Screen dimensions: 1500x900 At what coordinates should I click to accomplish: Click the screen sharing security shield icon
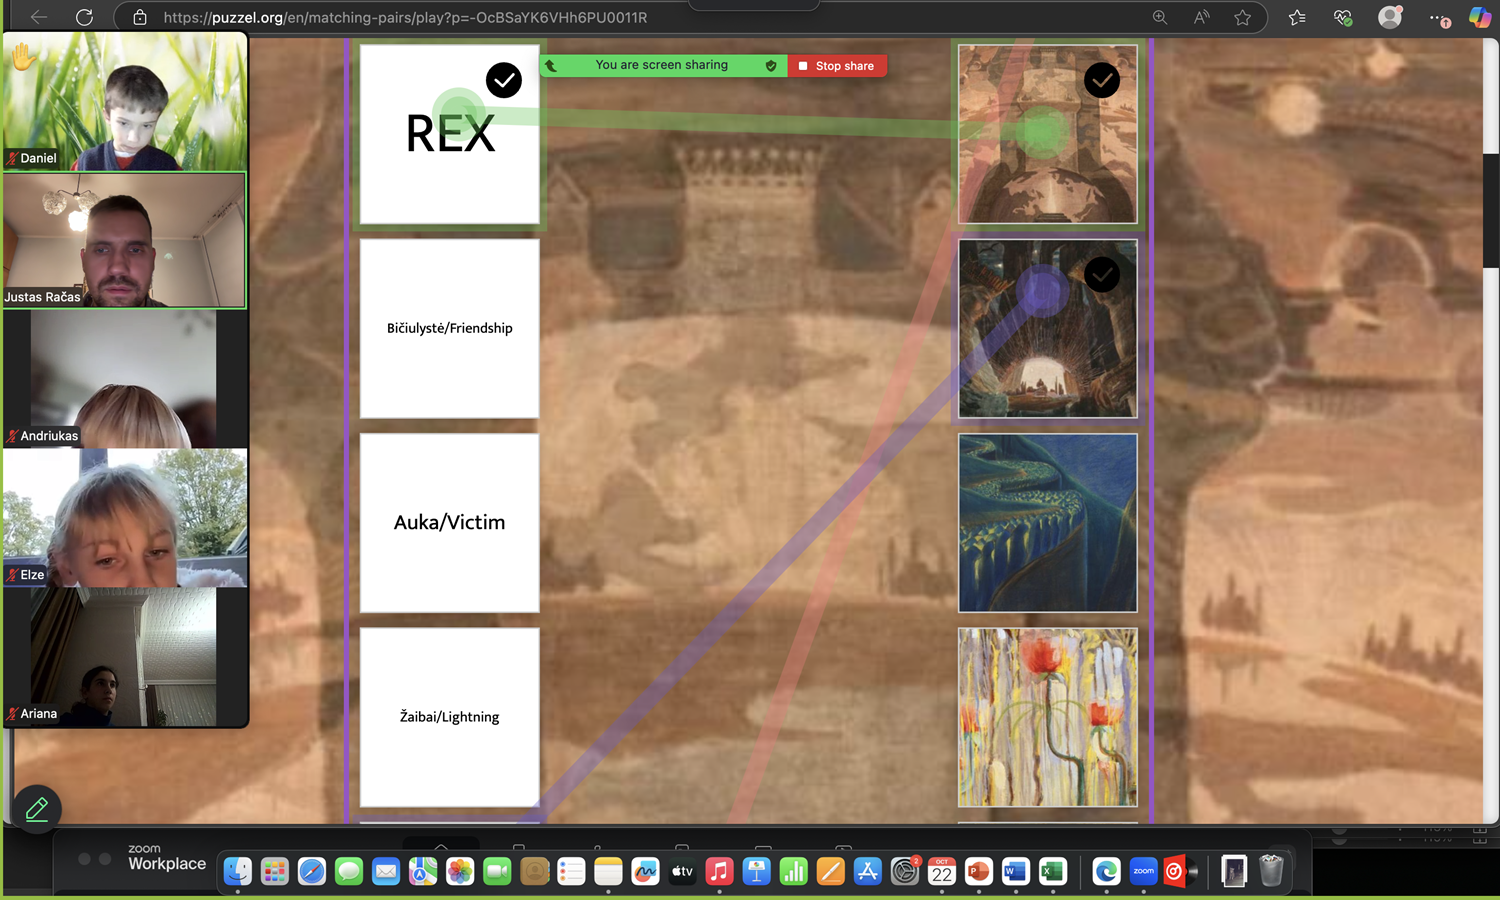(x=771, y=66)
